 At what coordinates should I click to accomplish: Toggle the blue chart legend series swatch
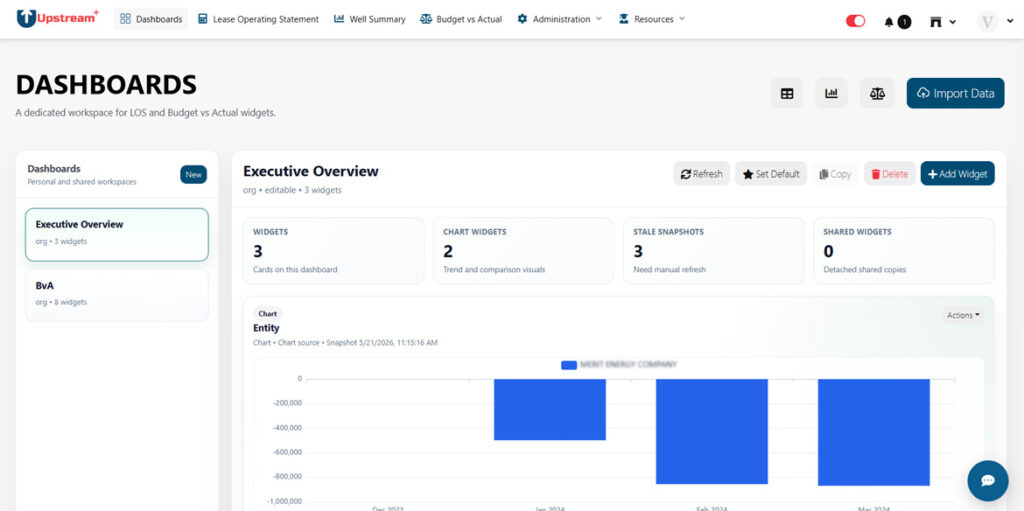pyautogui.click(x=569, y=365)
